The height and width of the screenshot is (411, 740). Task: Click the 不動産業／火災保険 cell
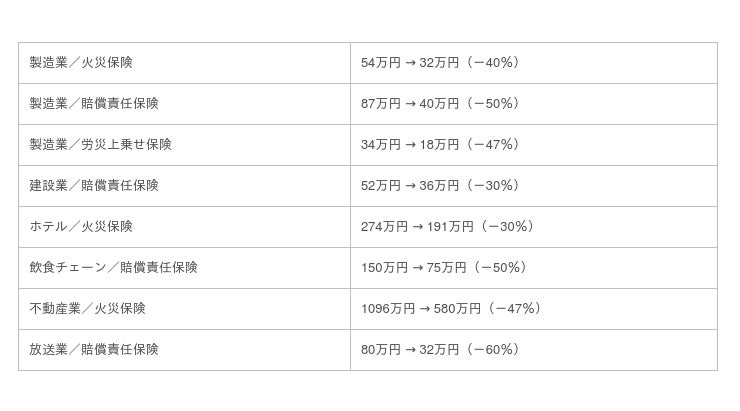[185, 309]
